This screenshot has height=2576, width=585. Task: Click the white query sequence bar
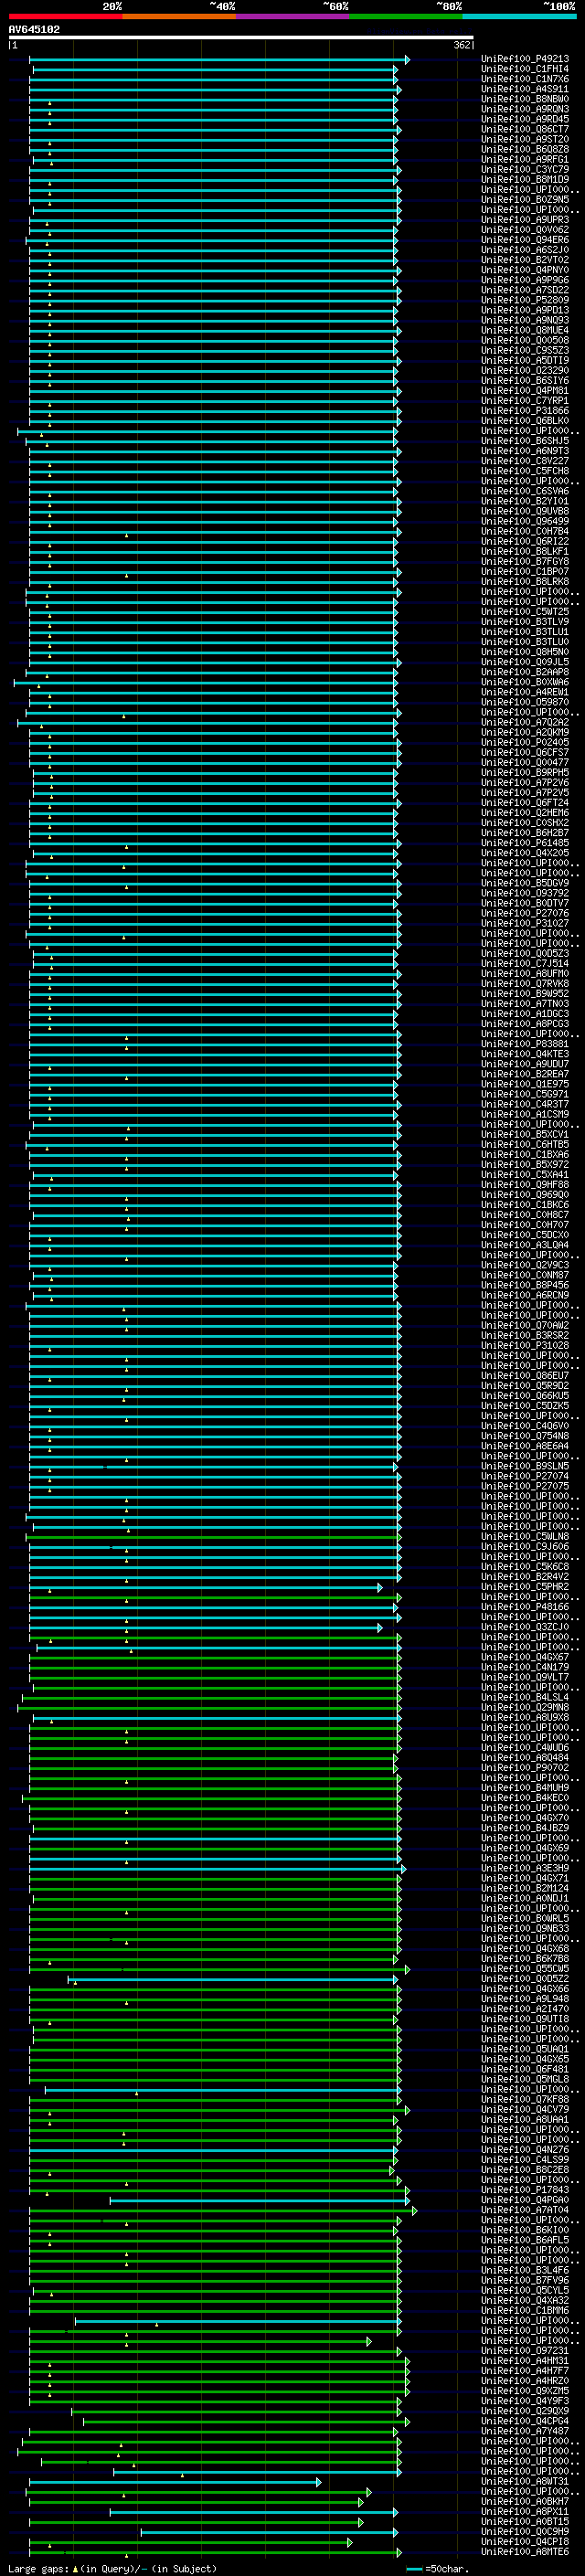[x=241, y=37]
